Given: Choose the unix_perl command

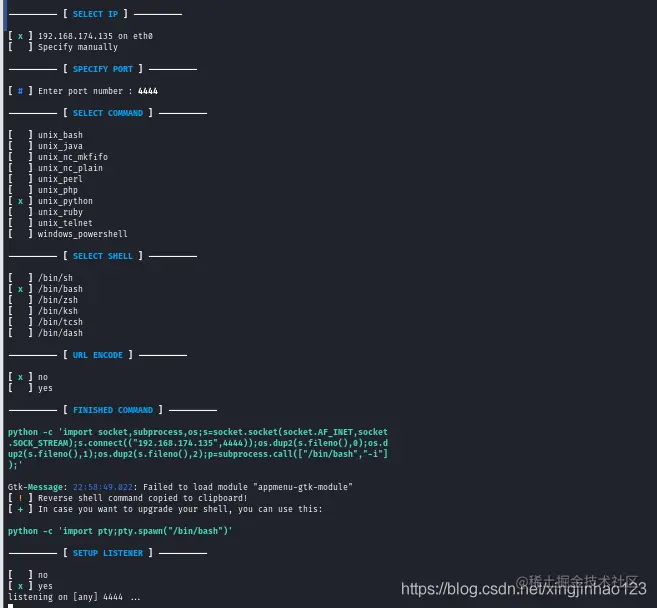Looking at the screenshot, I should [x=46, y=179].
